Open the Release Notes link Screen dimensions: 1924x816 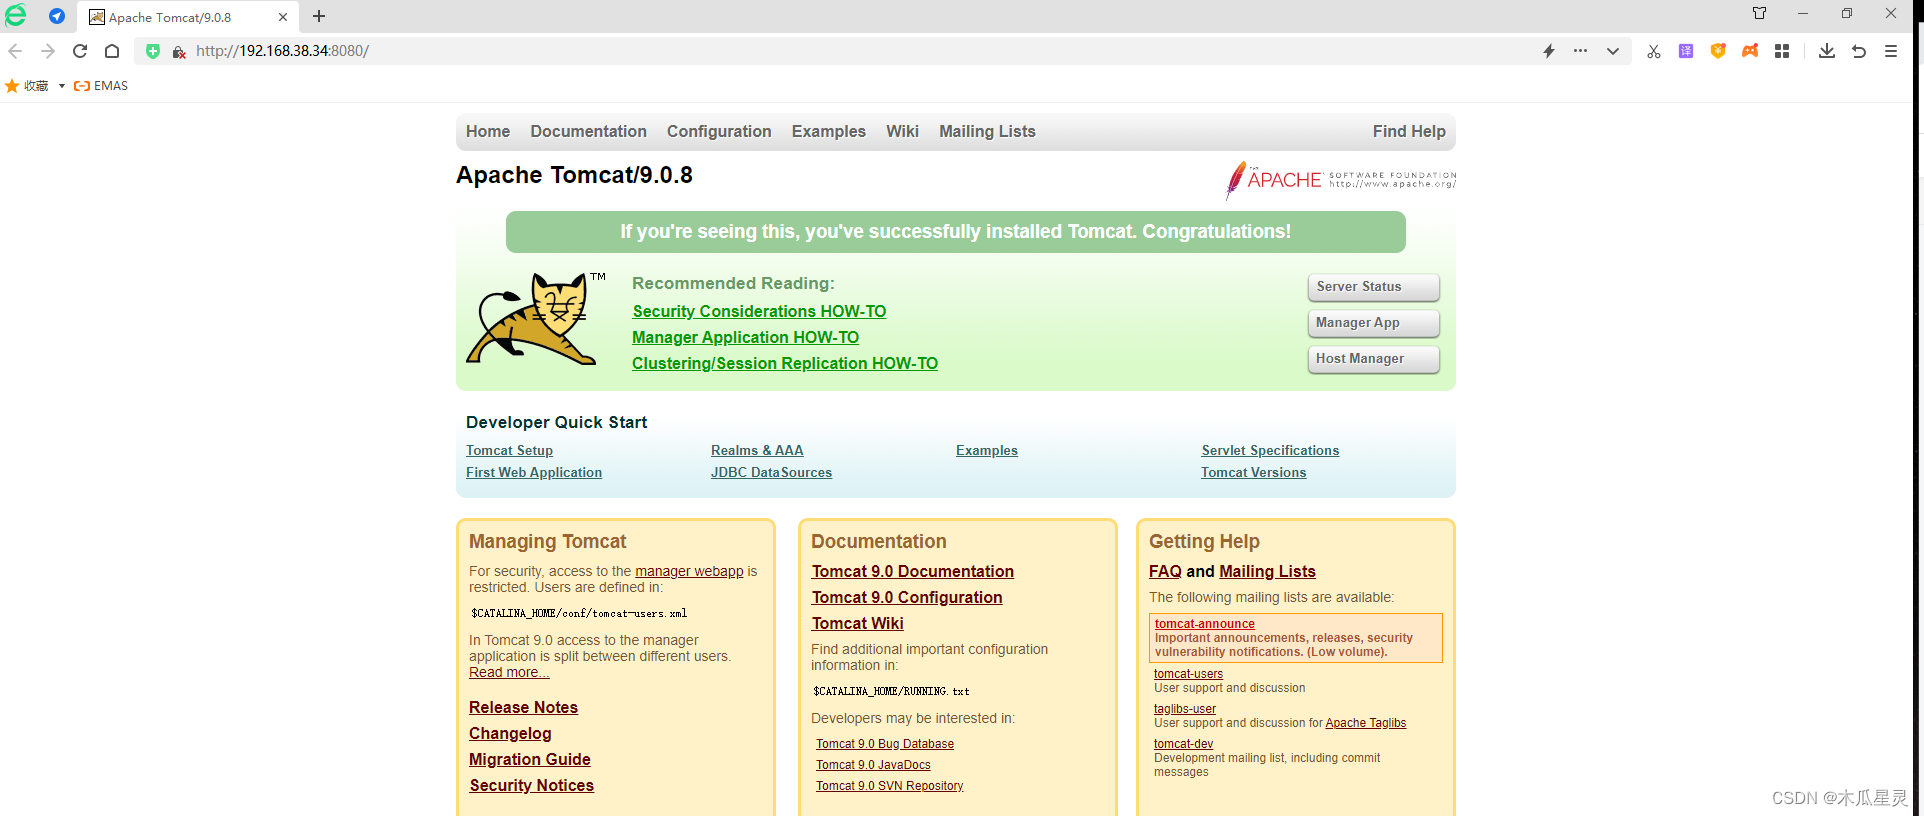523,708
